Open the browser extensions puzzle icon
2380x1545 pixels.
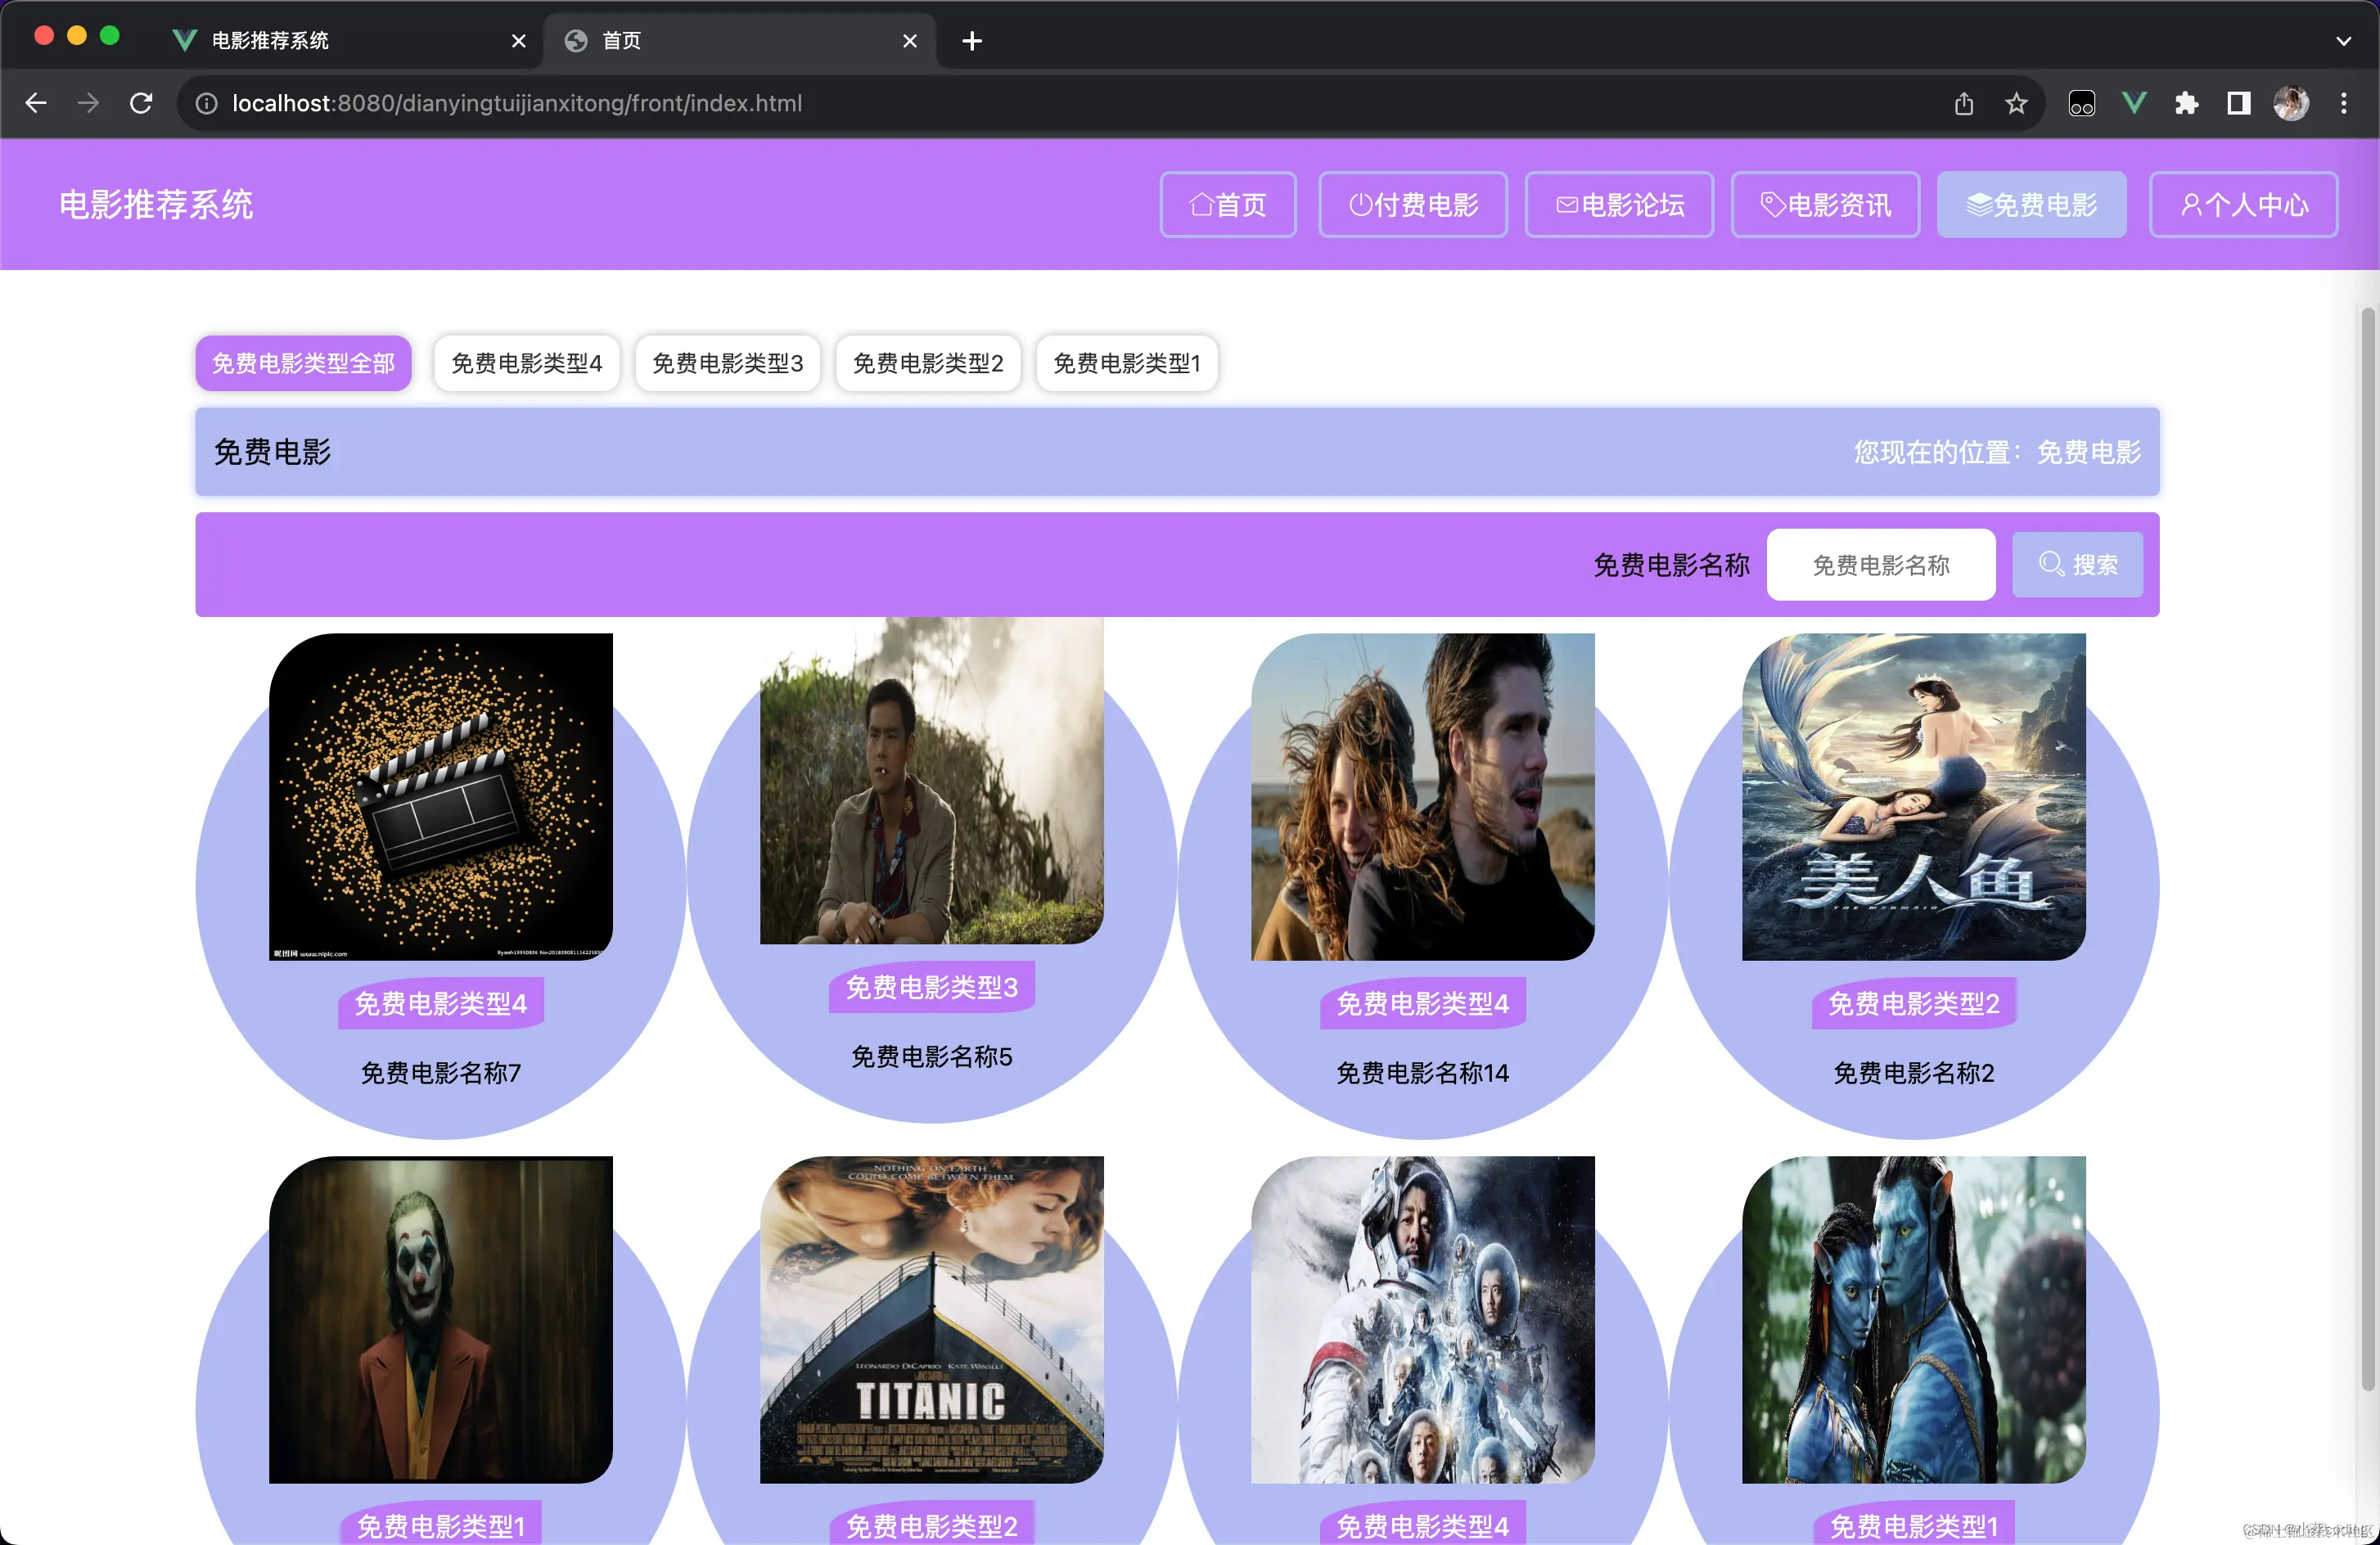(2187, 103)
